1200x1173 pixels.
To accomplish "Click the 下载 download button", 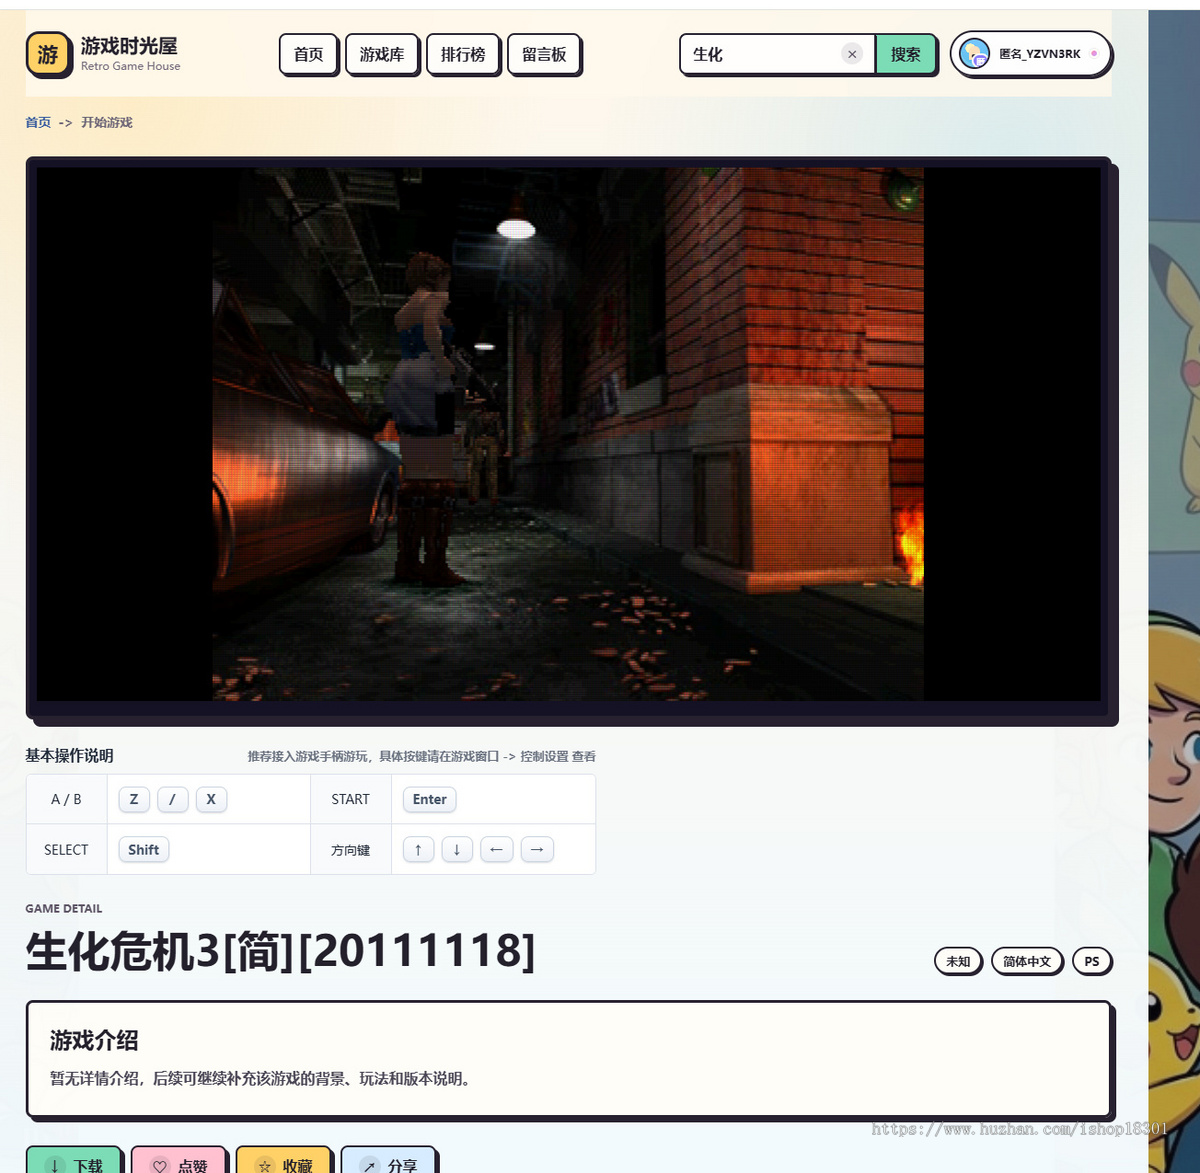I will (75, 1161).
